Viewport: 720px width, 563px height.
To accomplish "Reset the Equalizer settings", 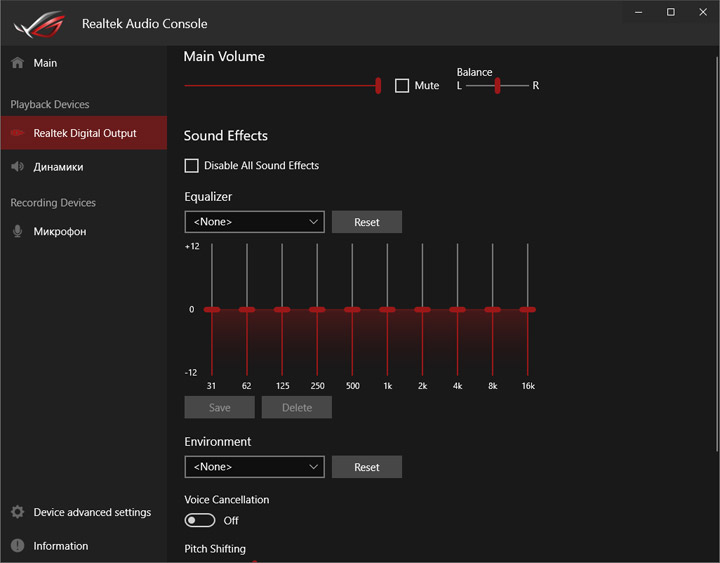I will [367, 222].
